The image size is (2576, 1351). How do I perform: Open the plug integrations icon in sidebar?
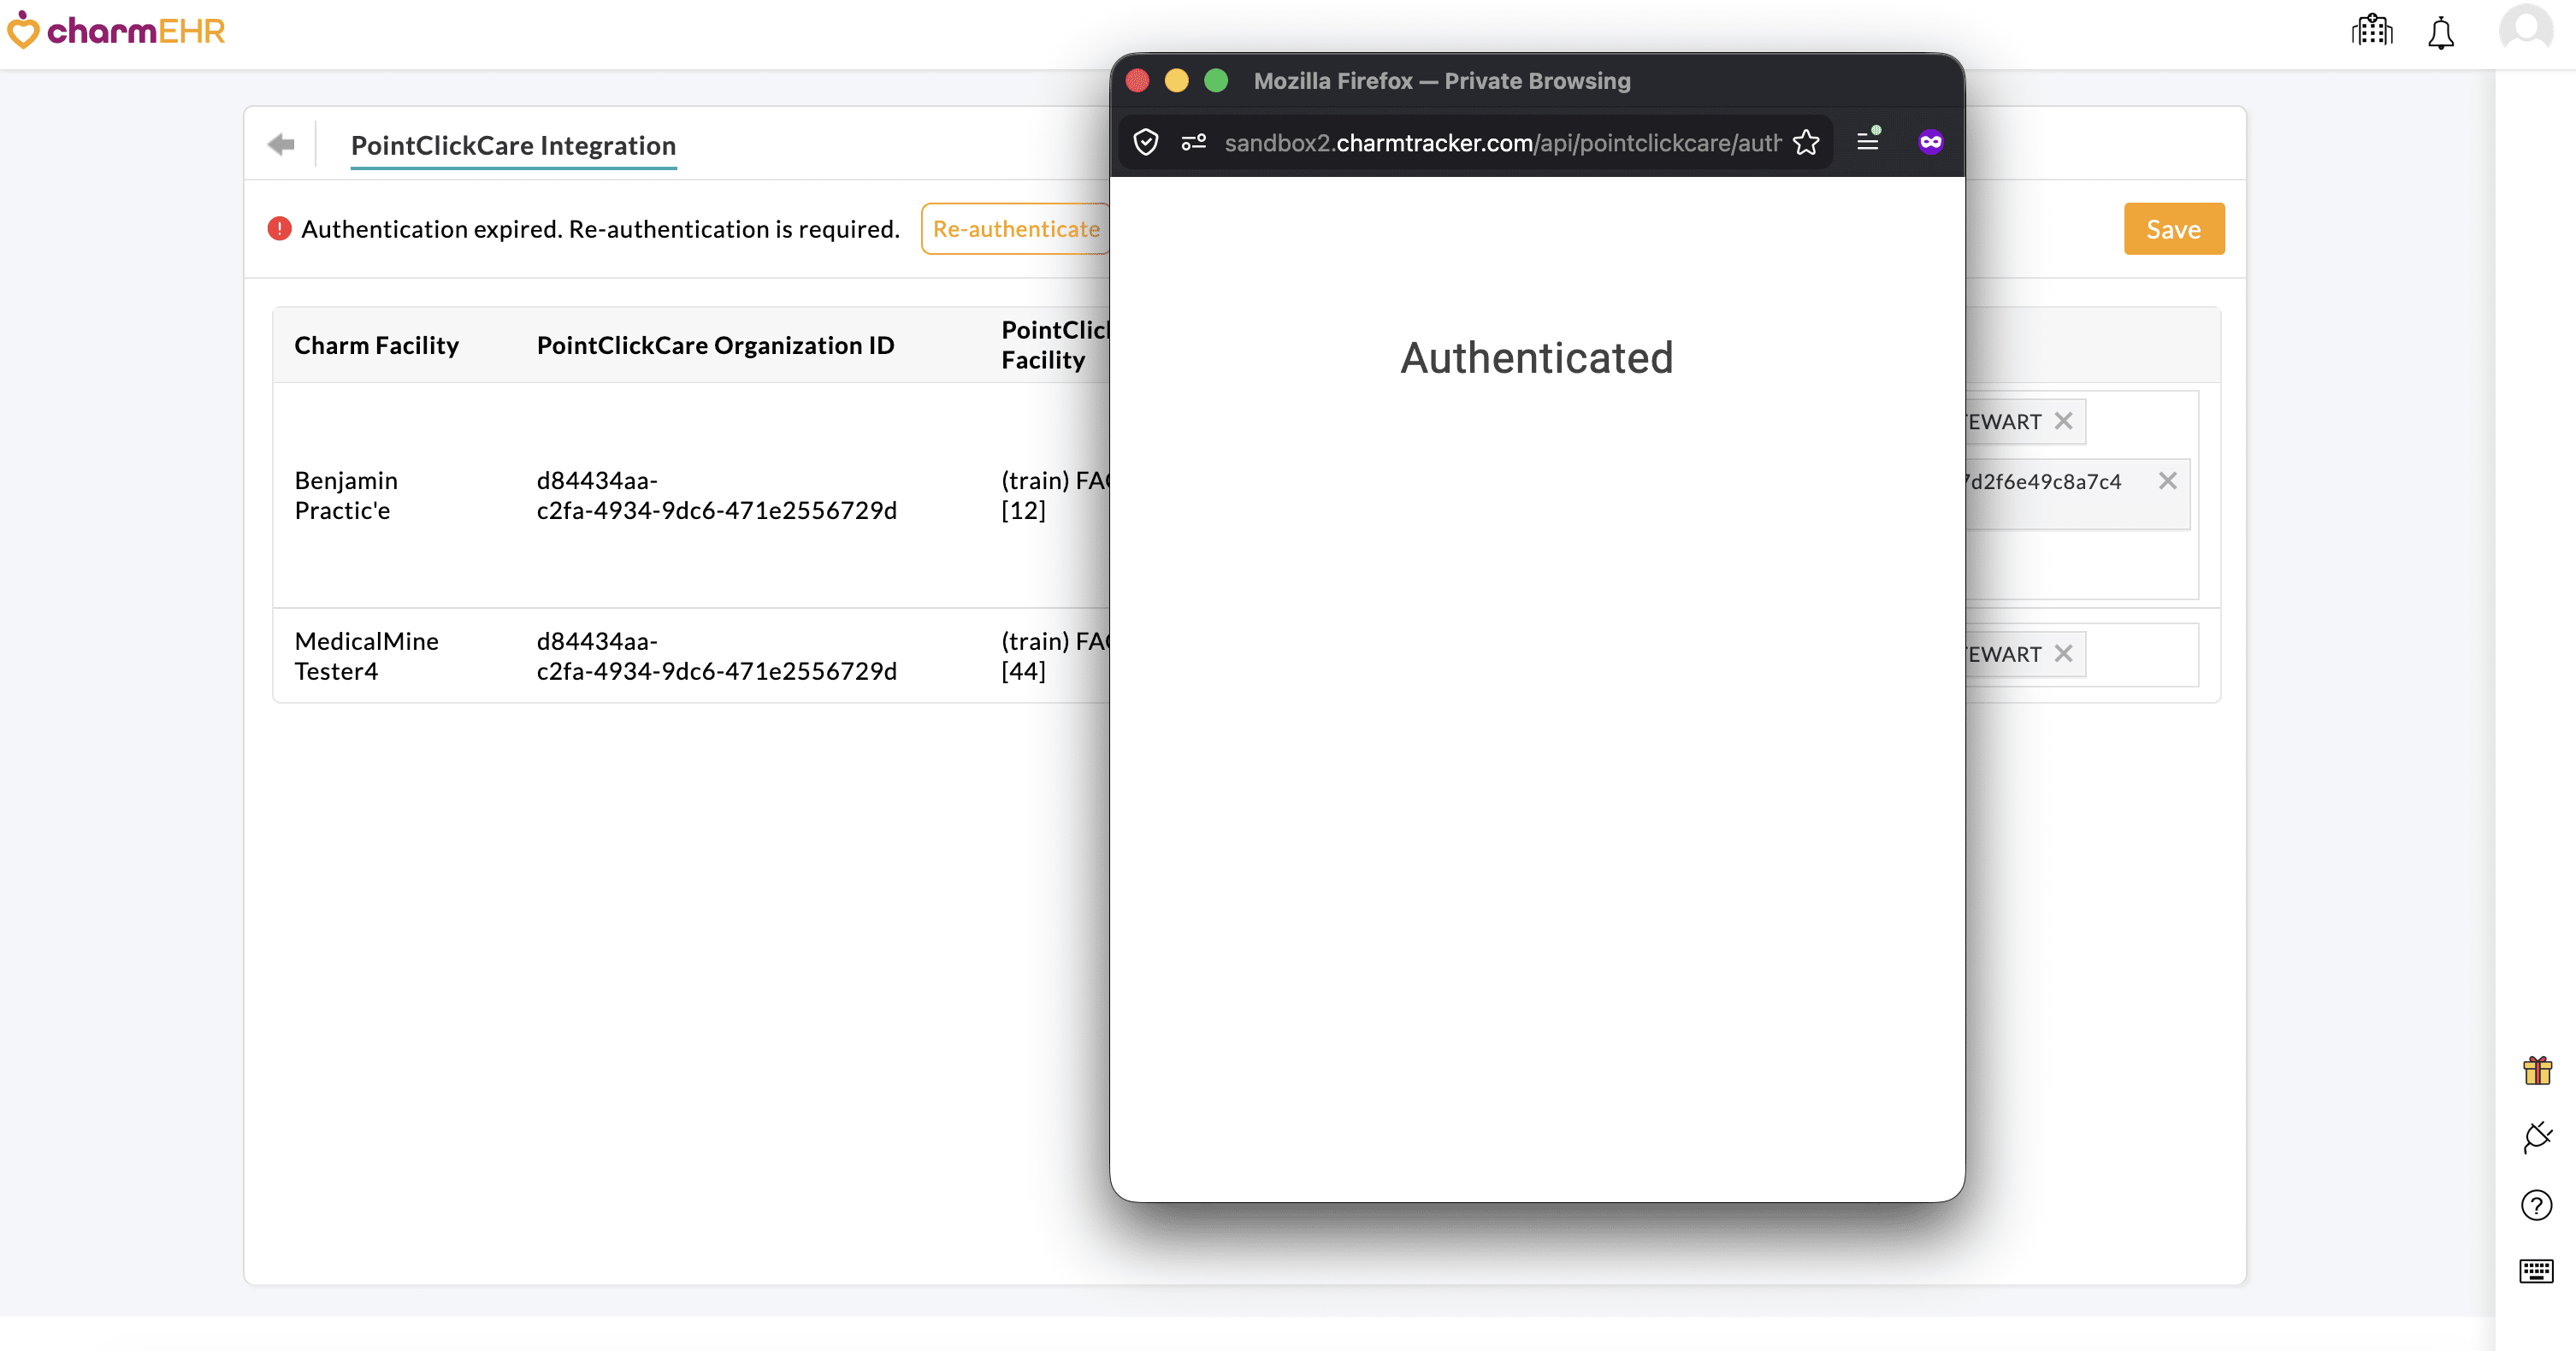click(x=2537, y=1137)
